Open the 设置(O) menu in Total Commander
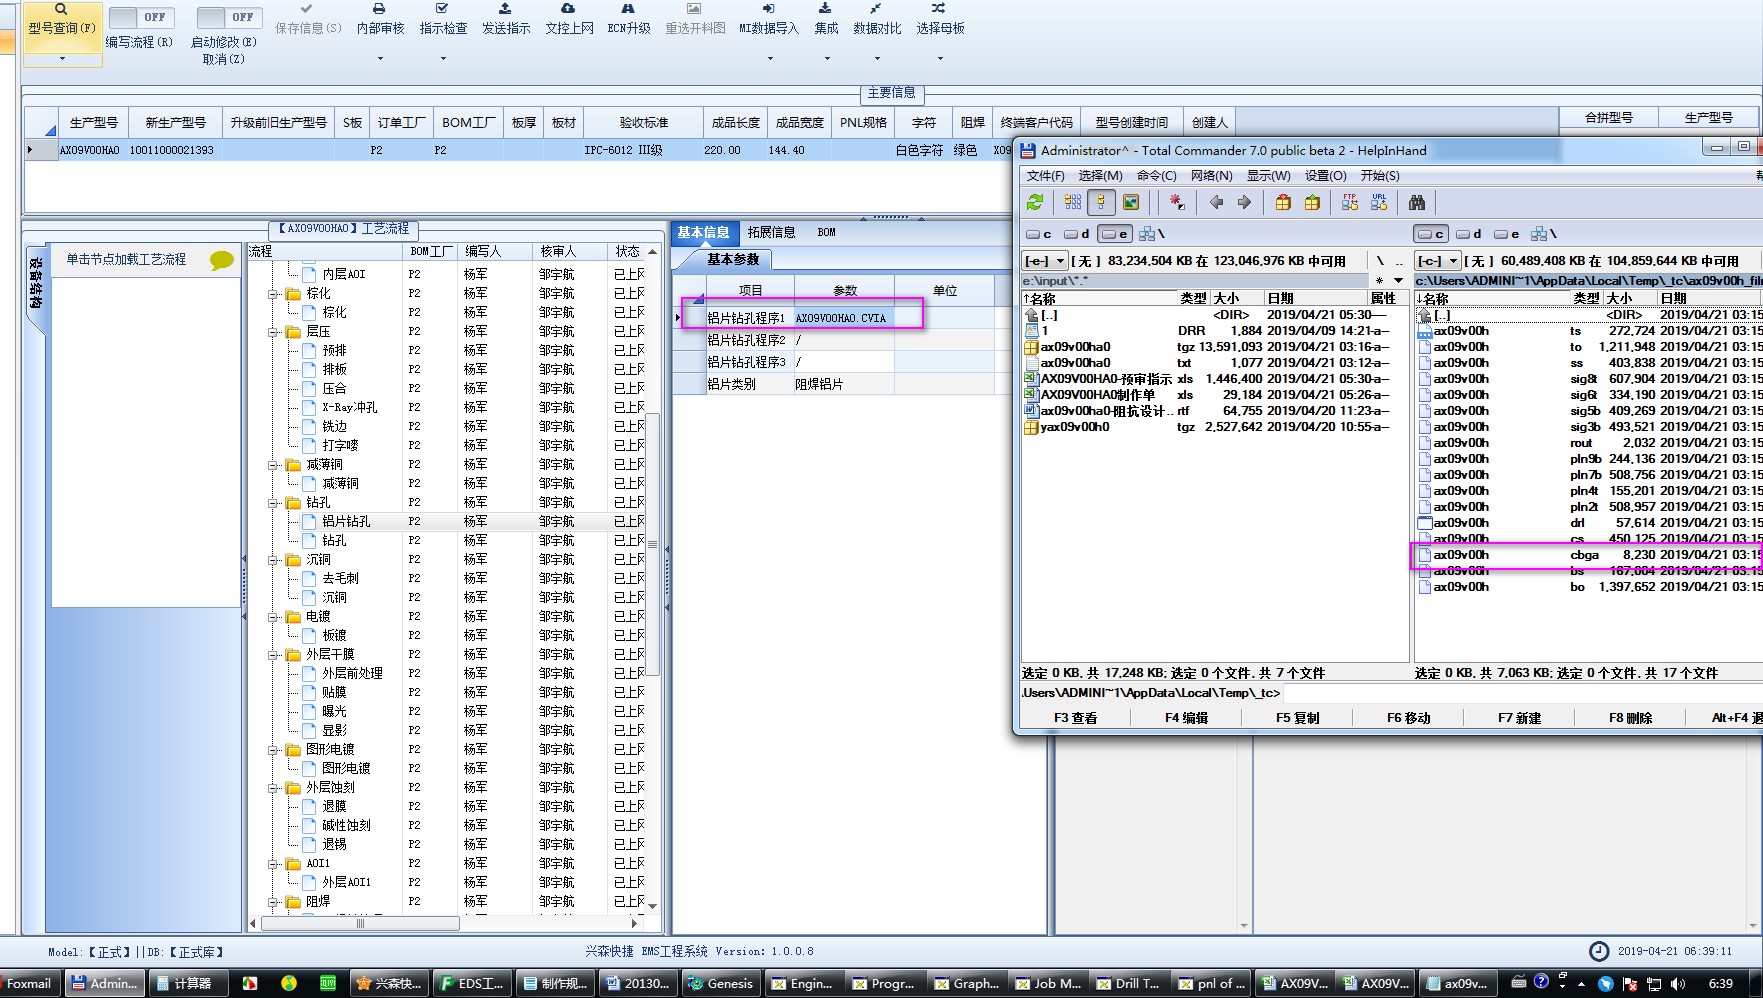The width and height of the screenshot is (1763, 998). click(1325, 175)
